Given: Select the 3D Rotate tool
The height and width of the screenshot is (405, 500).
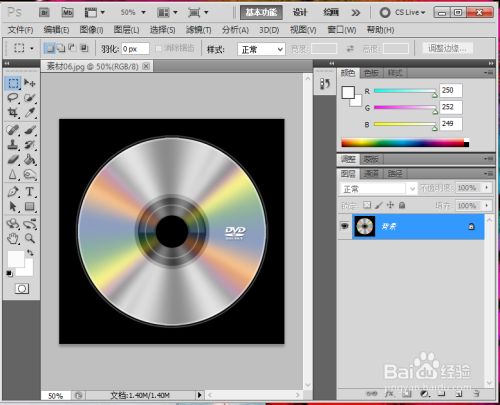Looking at the screenshot, I should 13,224.
